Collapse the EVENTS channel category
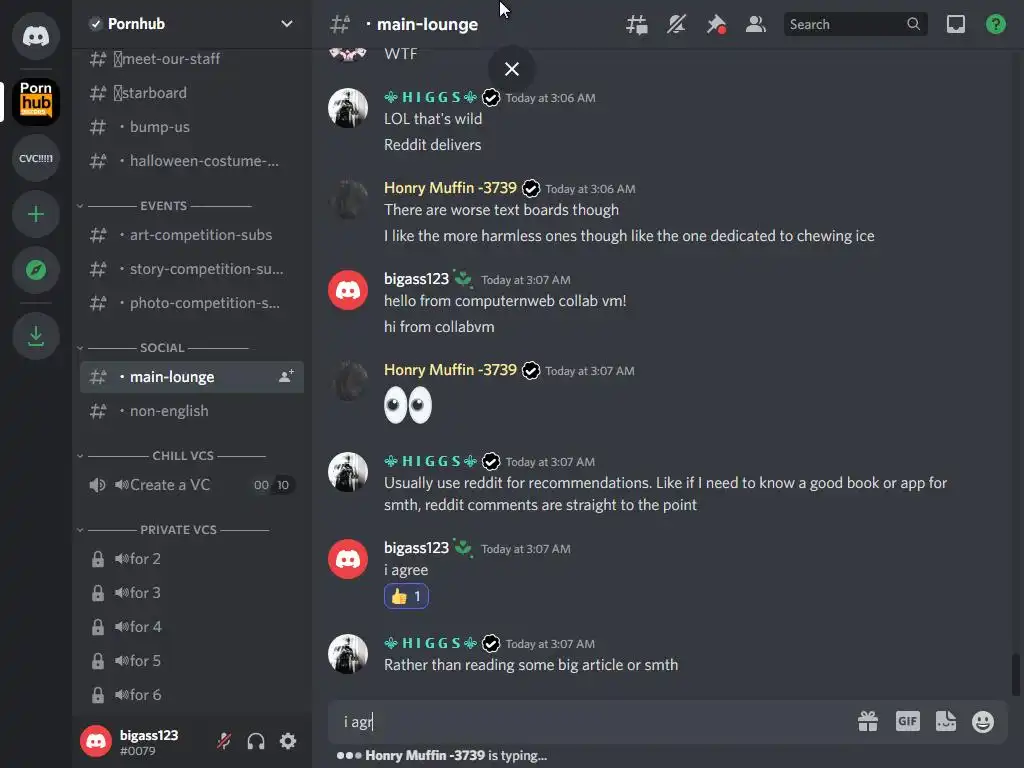Screen dimensions: 1024x768 tap(163, 206)
